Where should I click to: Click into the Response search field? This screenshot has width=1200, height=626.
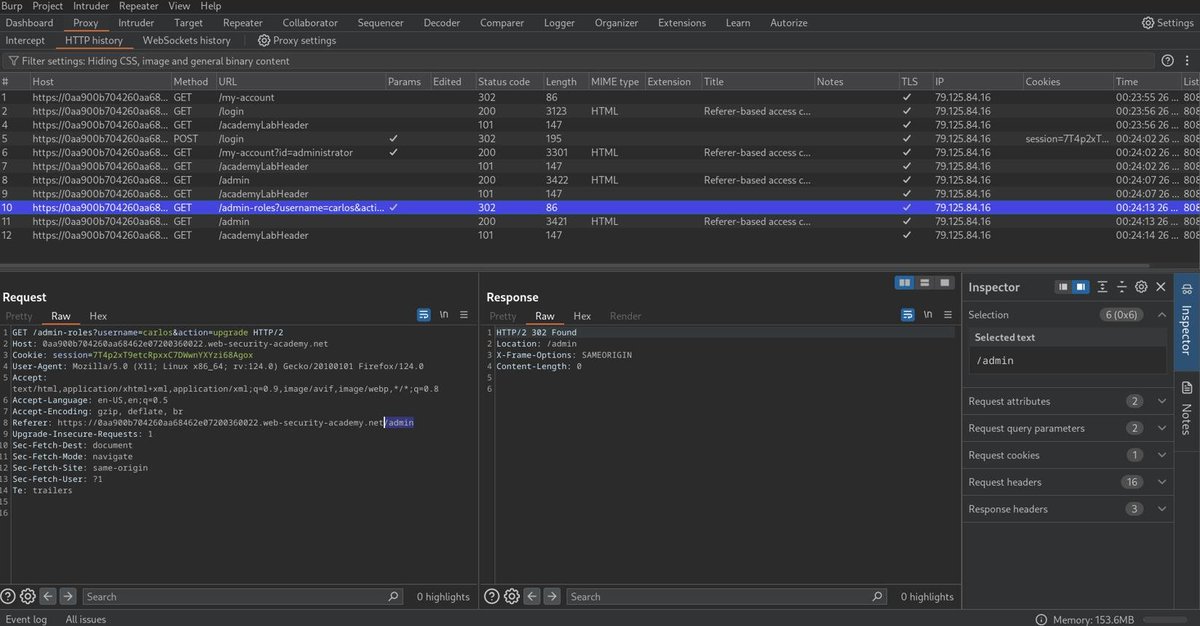tap(726, 596)
